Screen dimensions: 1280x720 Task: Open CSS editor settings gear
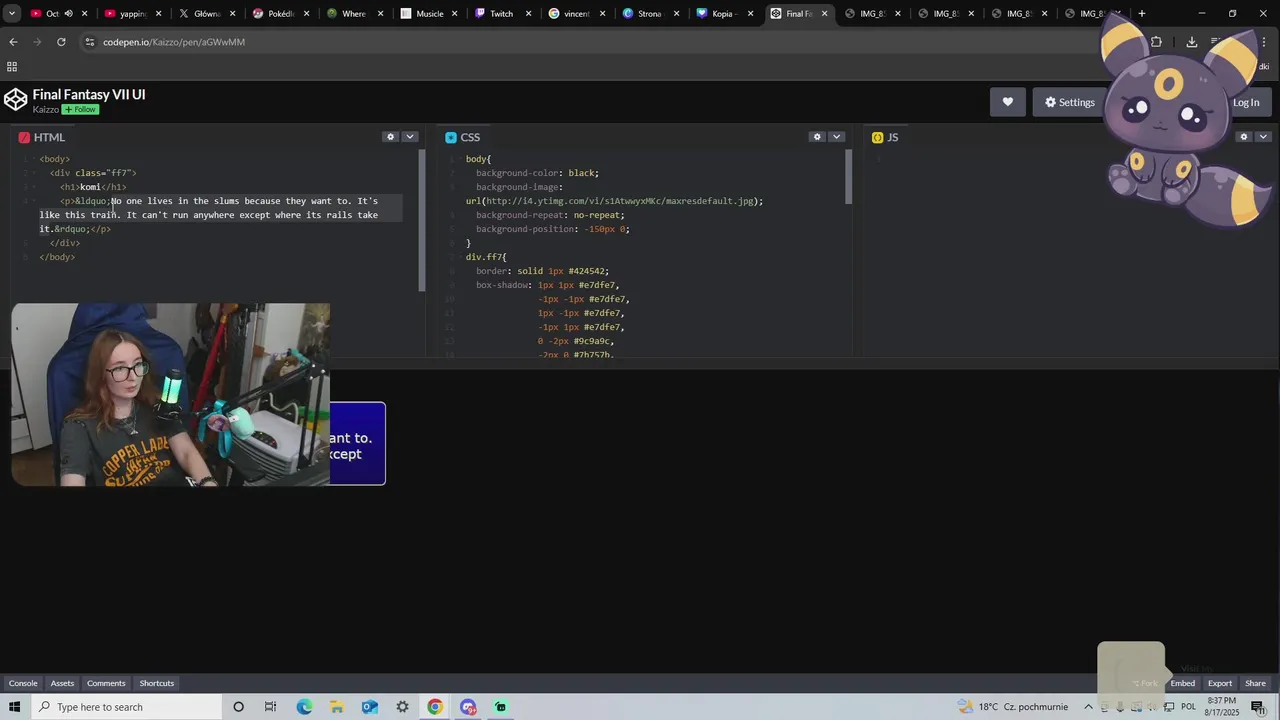817,137
